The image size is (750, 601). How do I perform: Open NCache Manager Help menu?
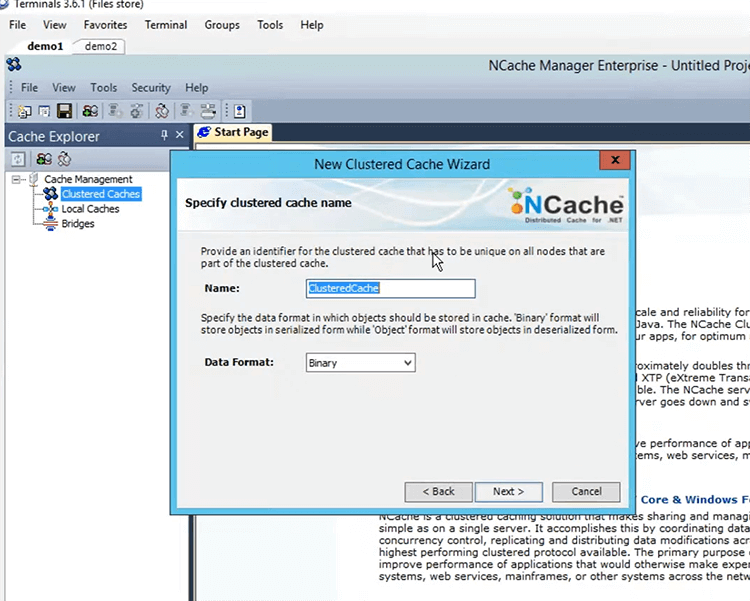click(x=197, y=88)
